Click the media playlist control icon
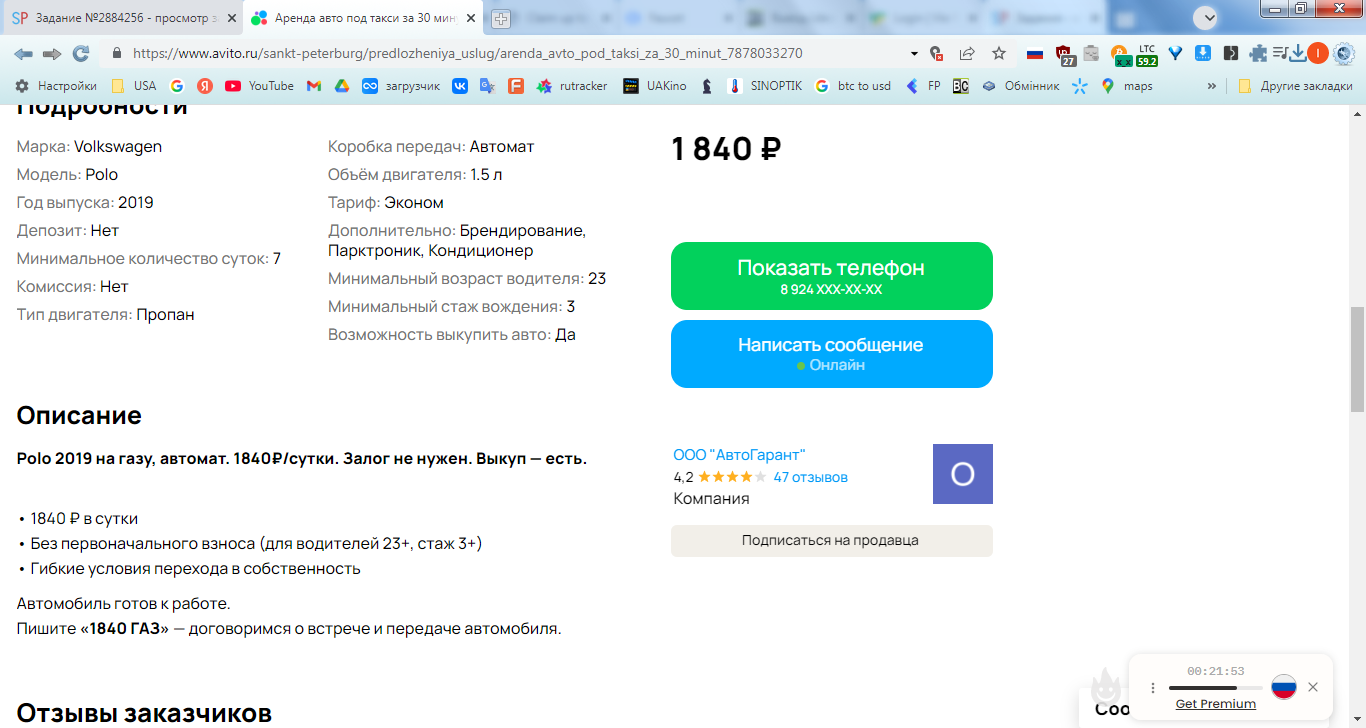The height and width of the screenshot is (728, 1366). tap(1279, 53)
